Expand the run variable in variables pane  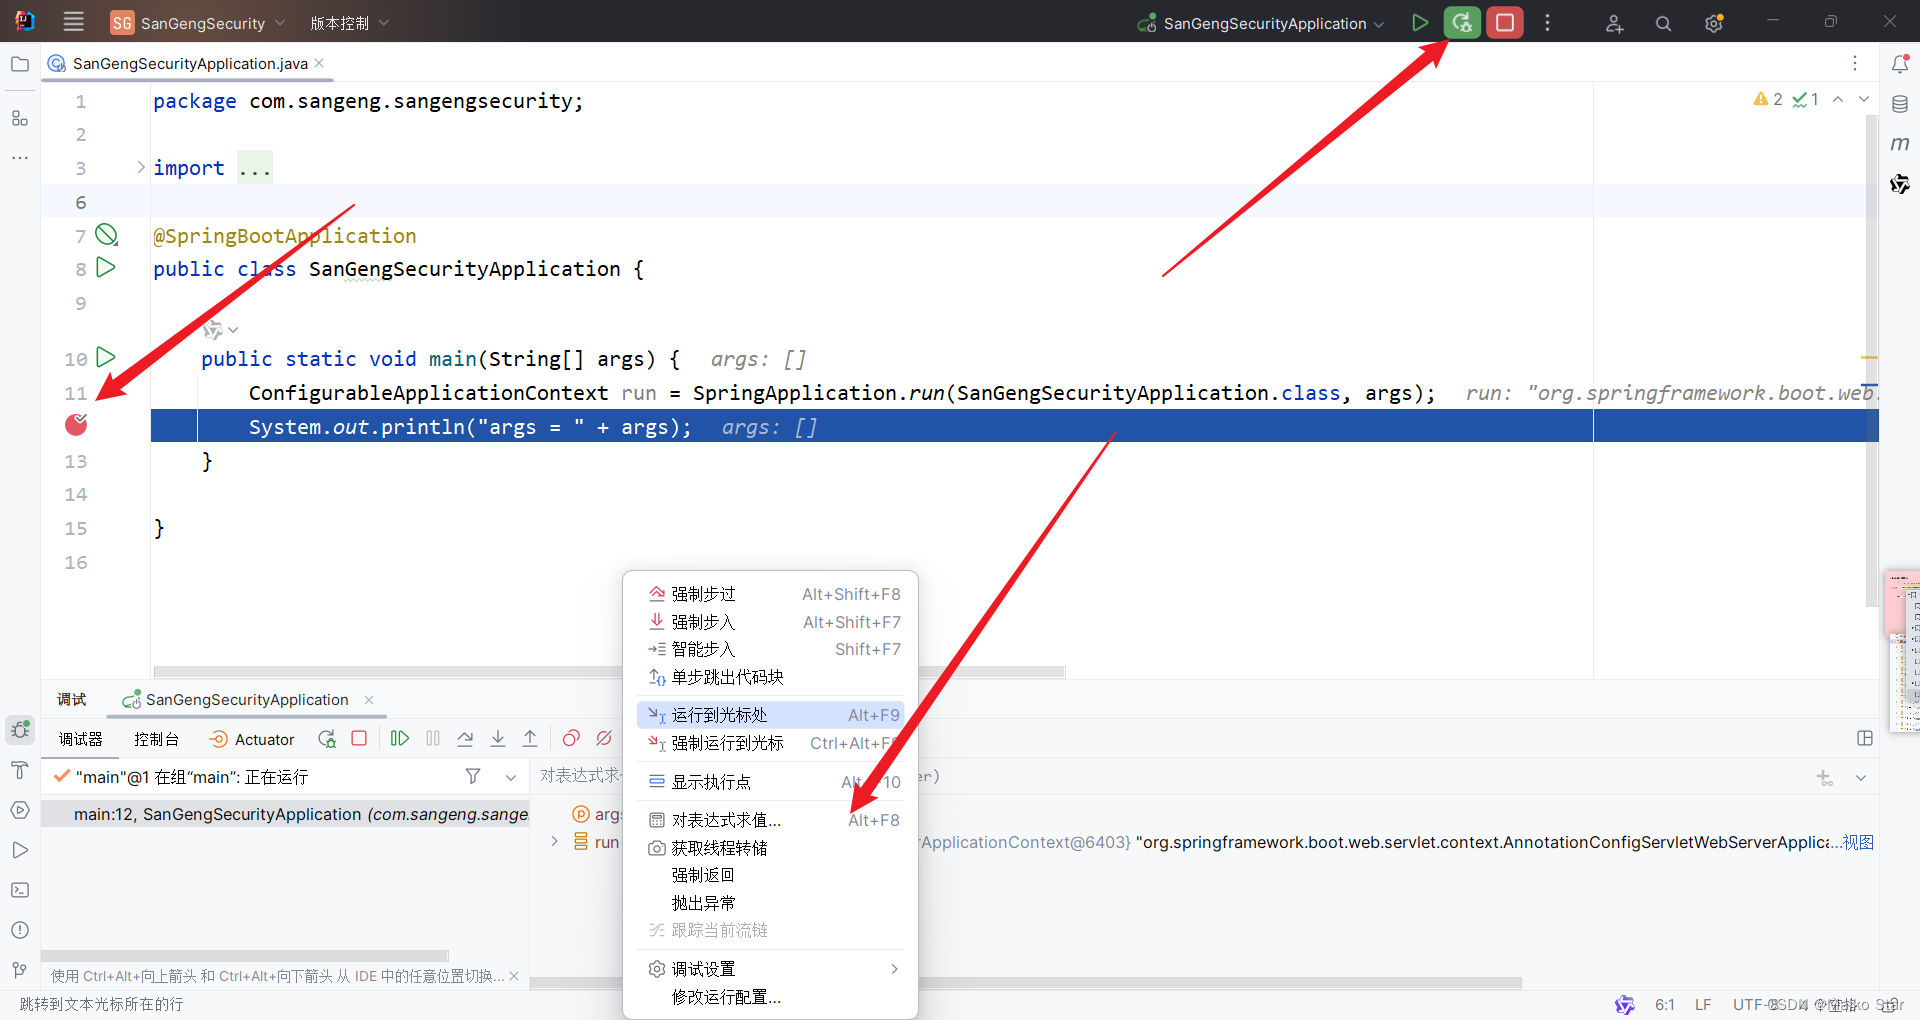coord(556,842)
